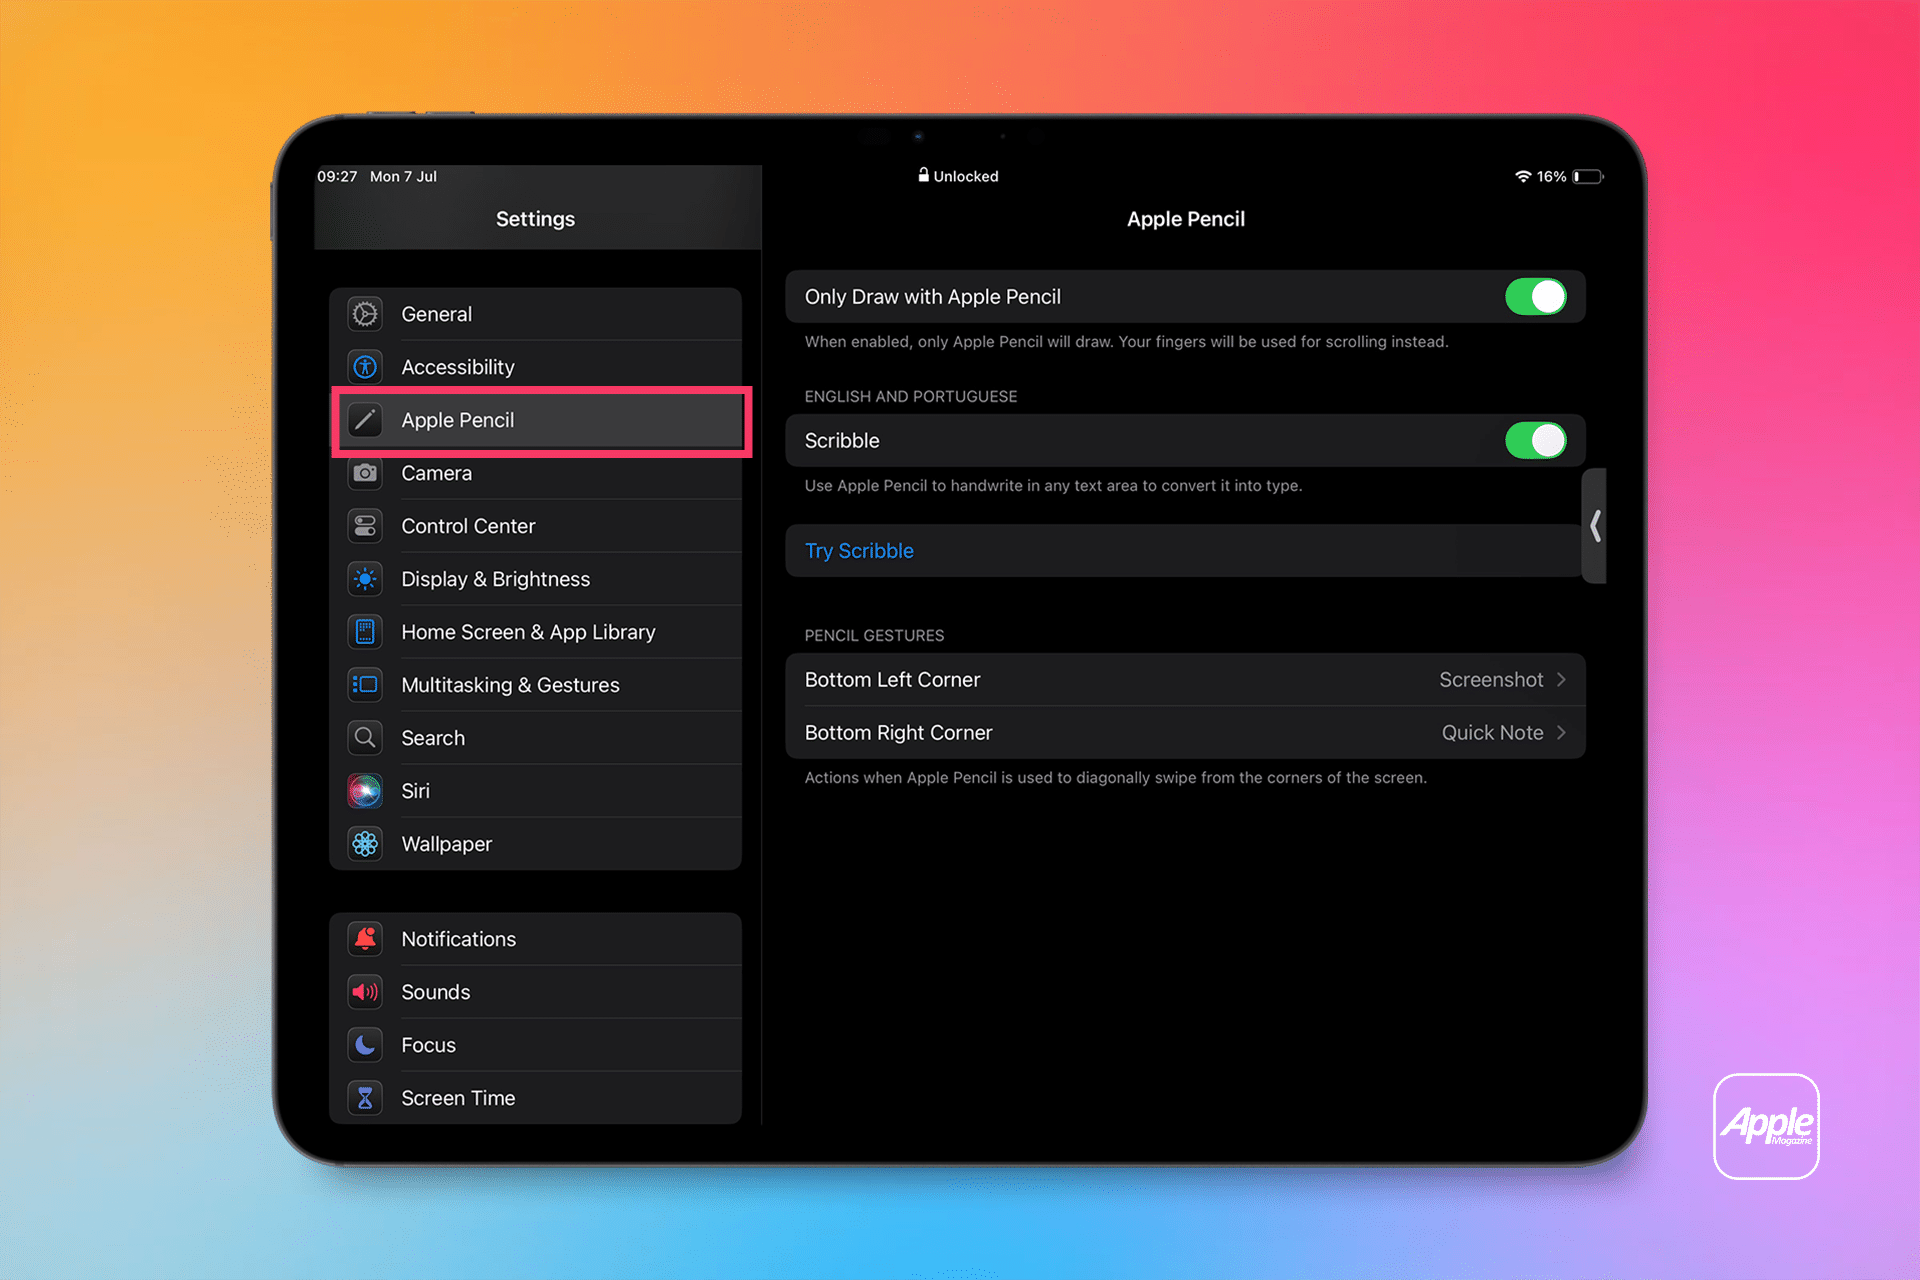Click the Wallpaper flower icon

click(x=365, y=844)
